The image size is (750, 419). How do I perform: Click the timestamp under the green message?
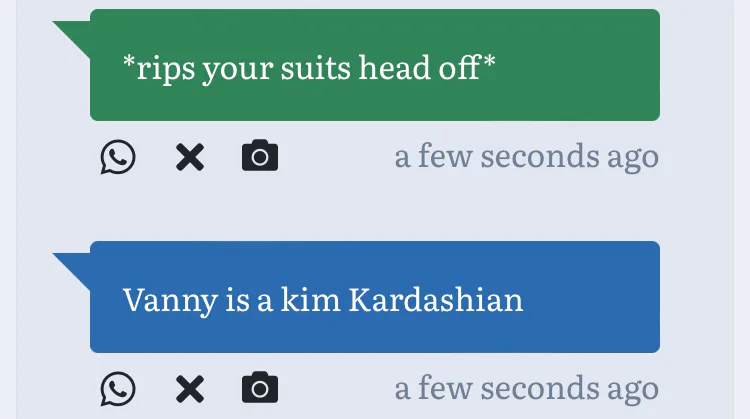coord(526,157)
